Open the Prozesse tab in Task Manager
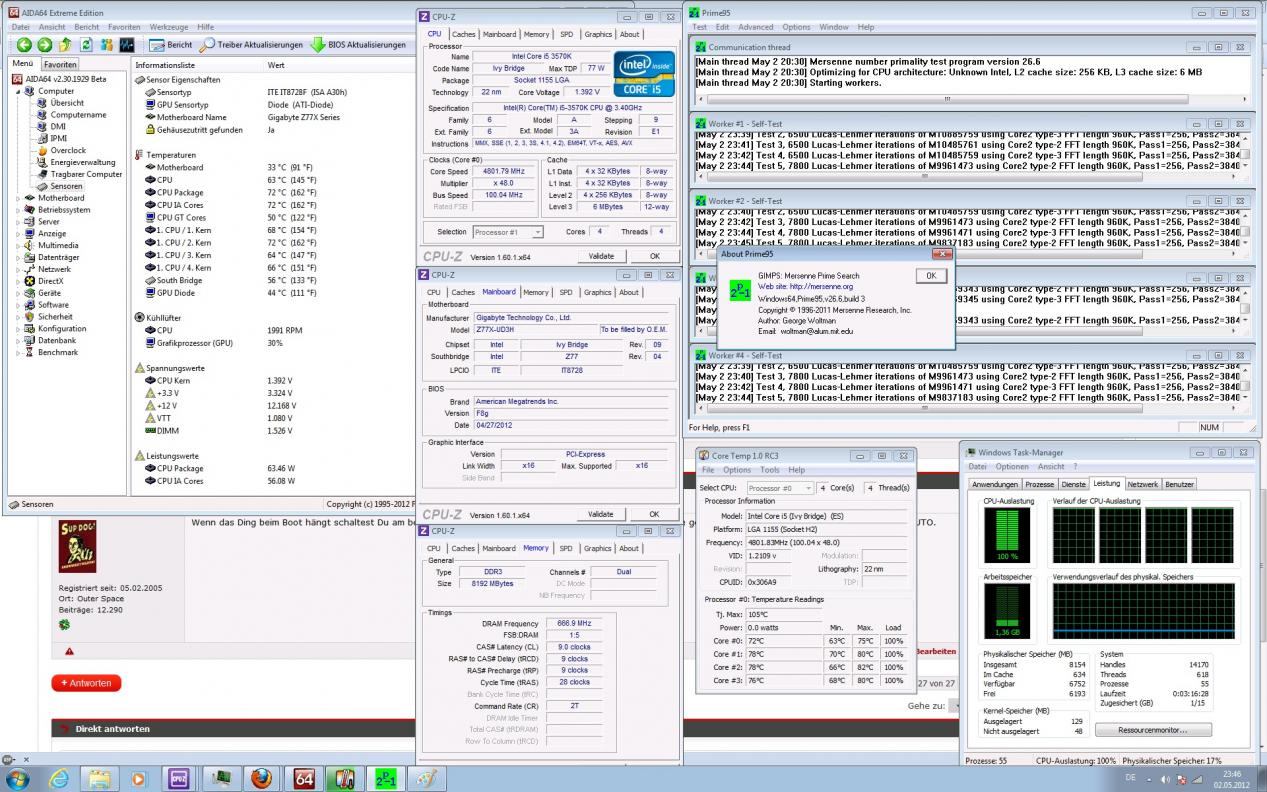The image size is (1267, 792). tap(1039, 484)
